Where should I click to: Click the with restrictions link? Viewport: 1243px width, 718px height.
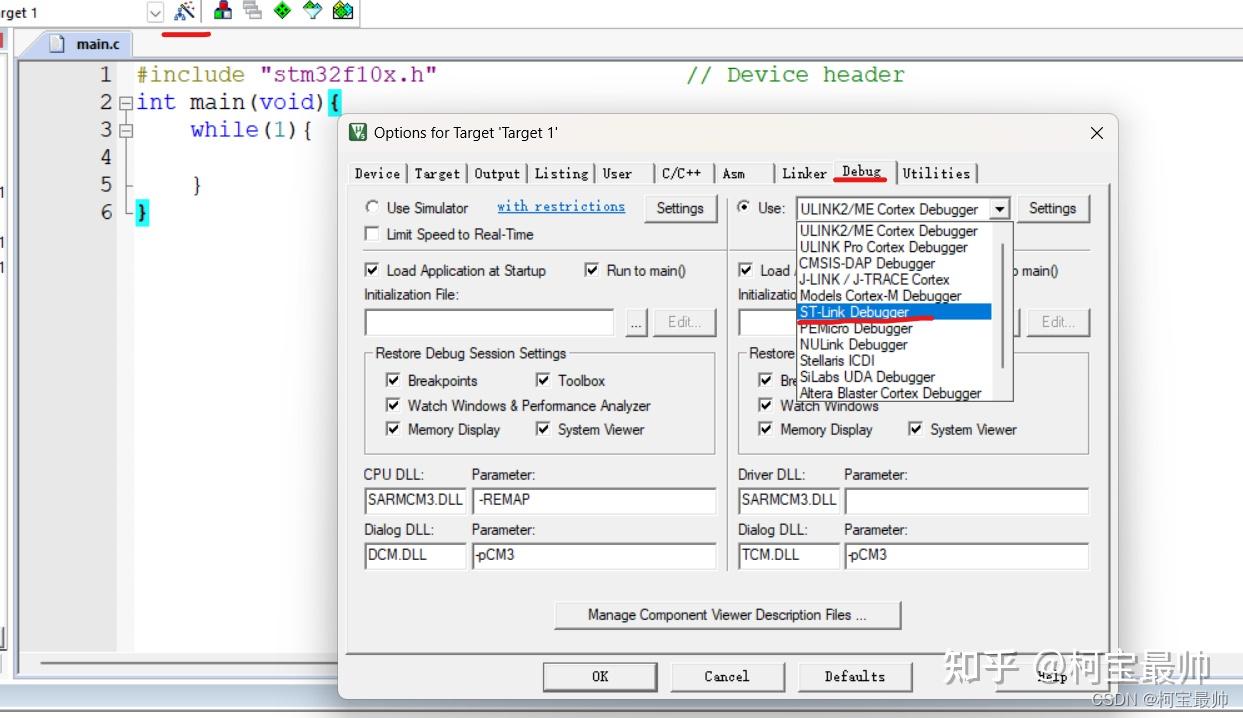[x=560, y=206]
